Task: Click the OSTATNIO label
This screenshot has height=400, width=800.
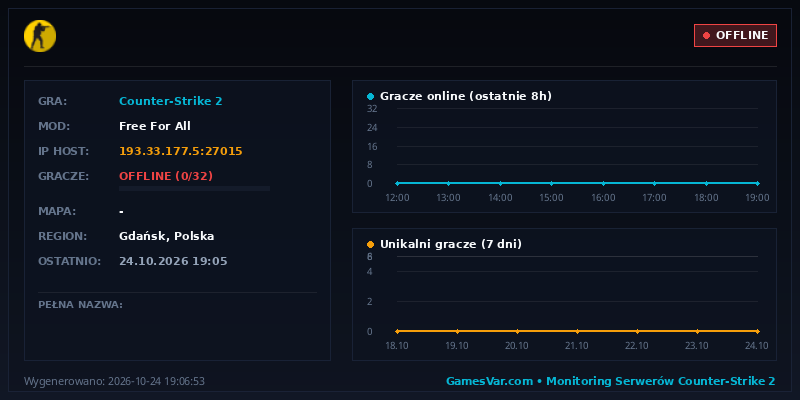Action: 70,261
